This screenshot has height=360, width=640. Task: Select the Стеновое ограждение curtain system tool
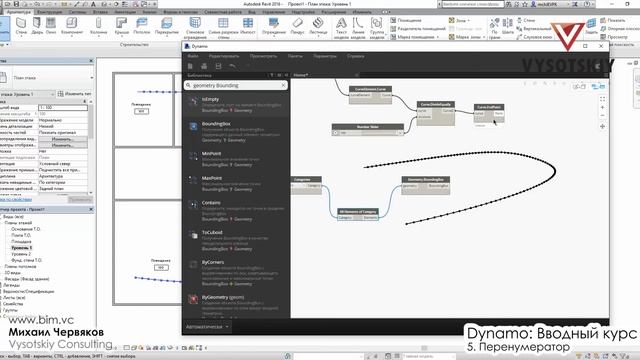(195, 28)
